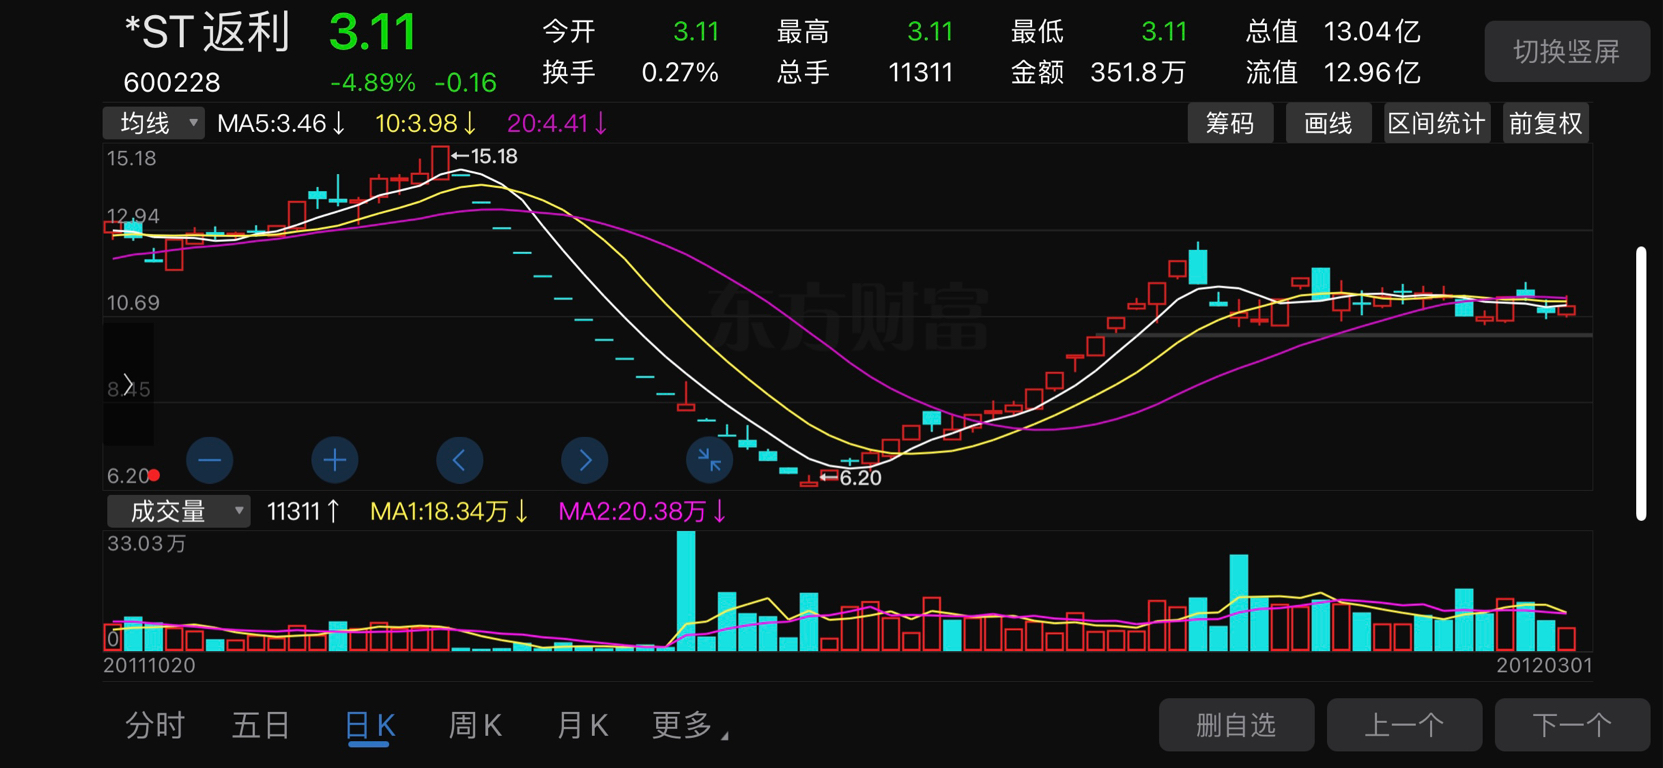The width and height of the screenshot is (1663, 768).
Task: Select the 日K tab
Action: click(369, 725)
